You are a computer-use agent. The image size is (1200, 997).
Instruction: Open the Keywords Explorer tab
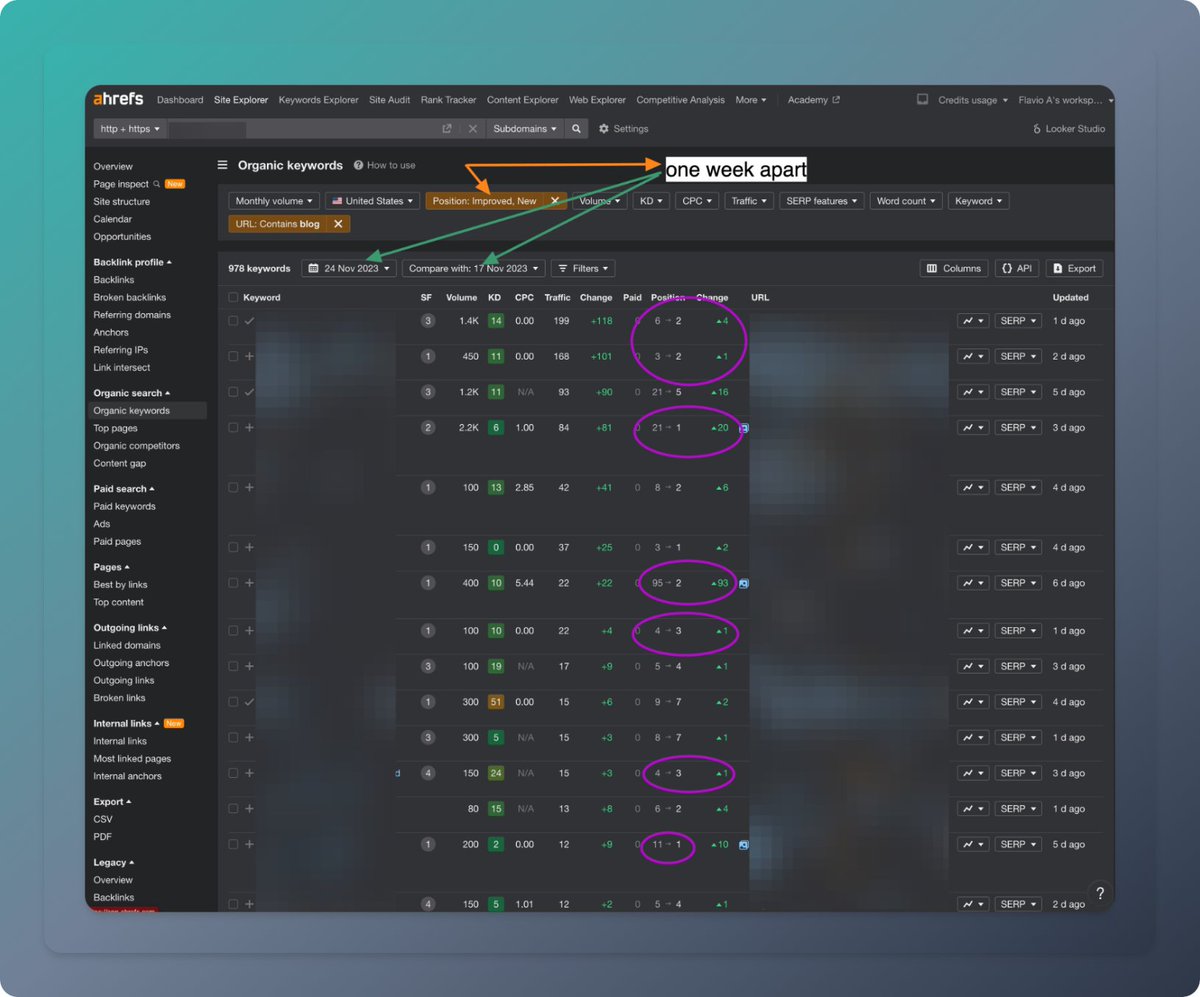(318, 100)
